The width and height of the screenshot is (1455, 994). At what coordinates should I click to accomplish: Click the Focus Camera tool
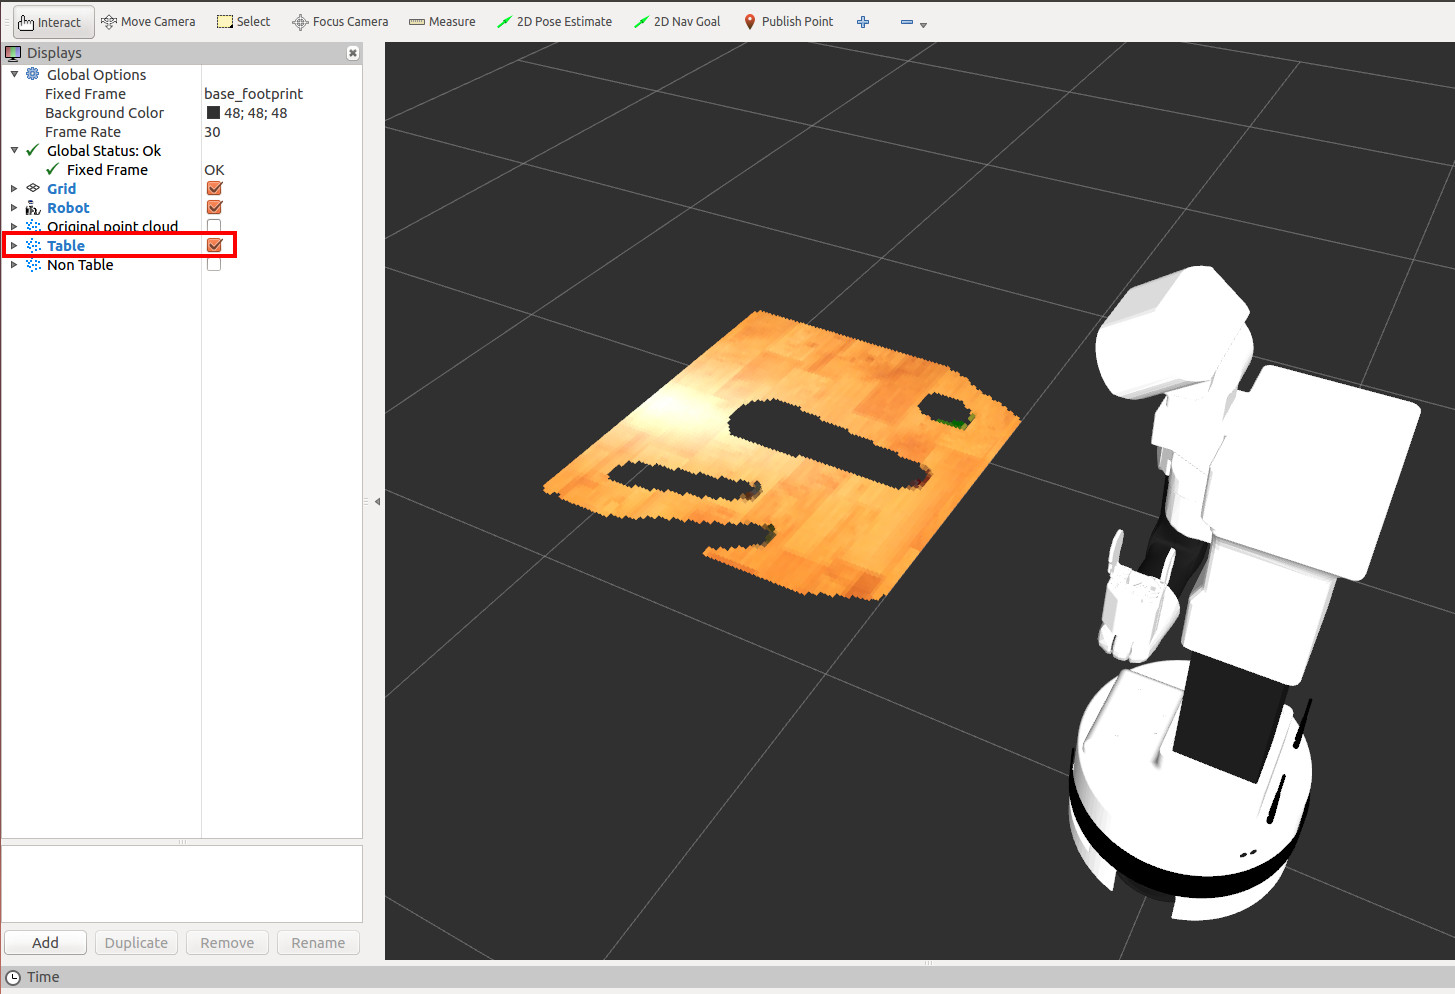[x=340, y=22]
